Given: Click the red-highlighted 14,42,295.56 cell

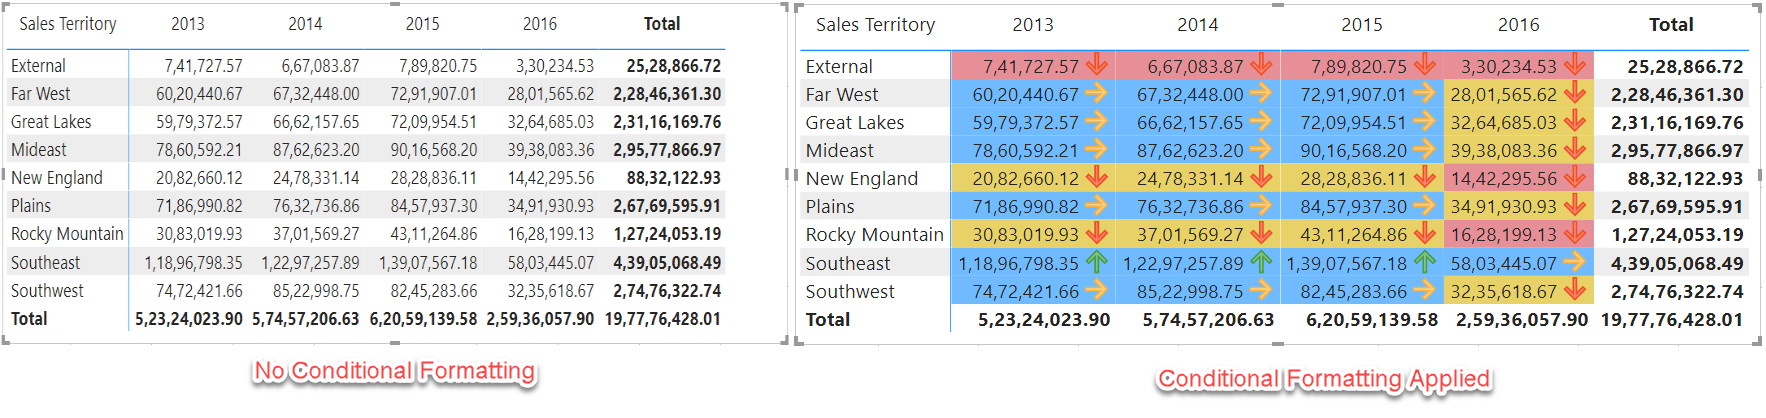Looking at the screenshot, I should 1508,178.
